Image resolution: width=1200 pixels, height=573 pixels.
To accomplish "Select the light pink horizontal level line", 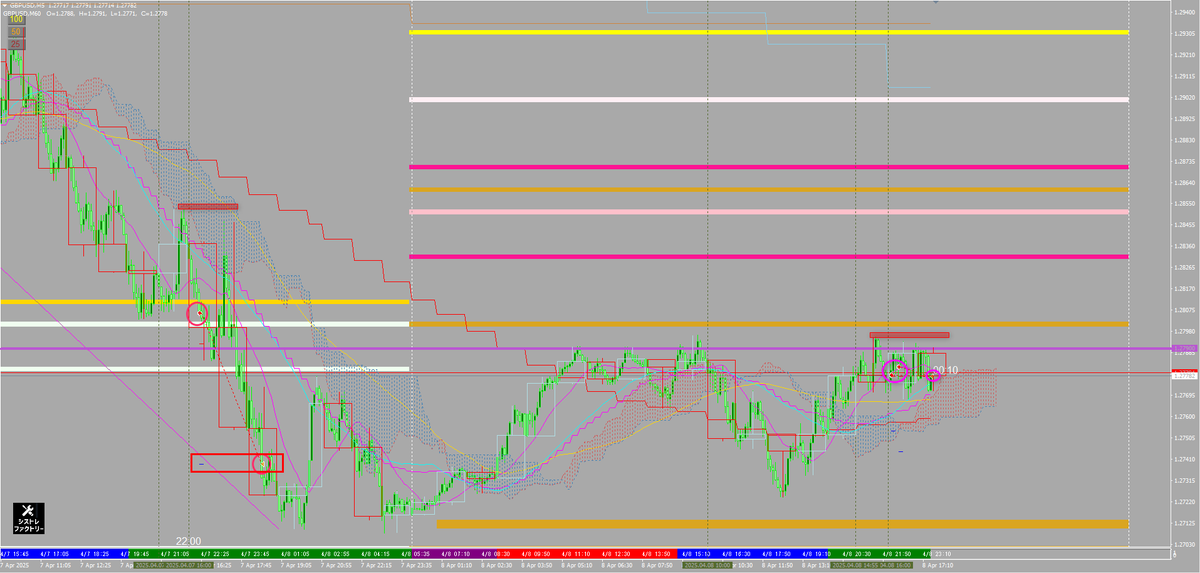I will [x=769, y=212].
